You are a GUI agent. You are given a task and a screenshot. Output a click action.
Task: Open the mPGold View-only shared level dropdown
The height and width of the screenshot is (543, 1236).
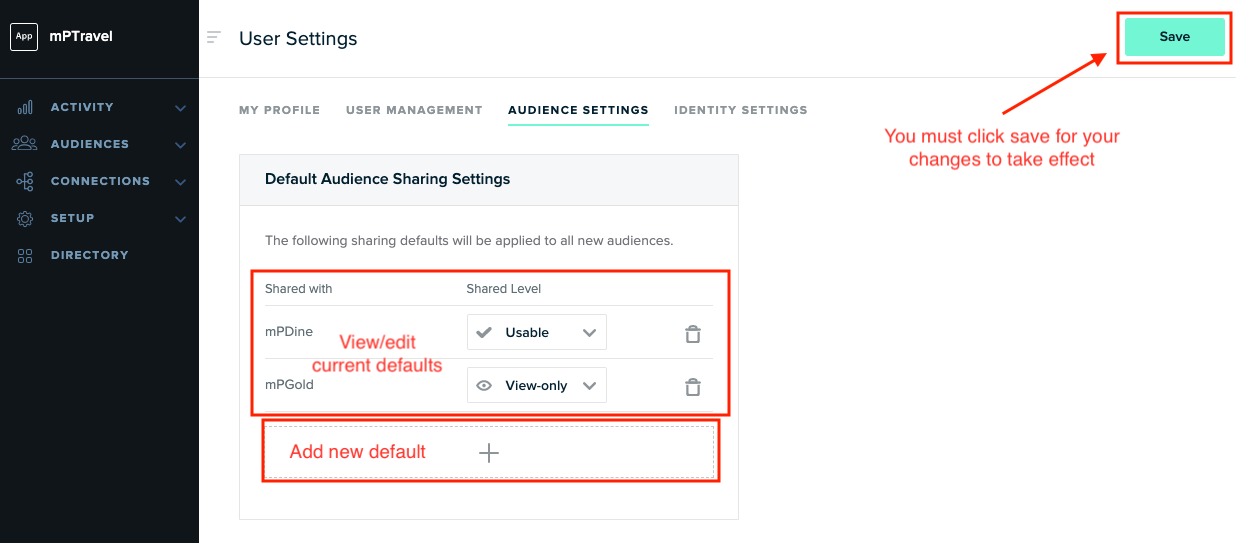pyautogui.click(x=536, y=385)
